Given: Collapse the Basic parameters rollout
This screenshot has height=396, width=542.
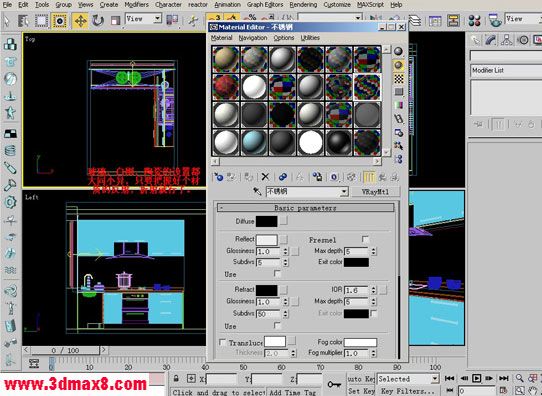Looking at the screenshot, I should click(305, 208).
